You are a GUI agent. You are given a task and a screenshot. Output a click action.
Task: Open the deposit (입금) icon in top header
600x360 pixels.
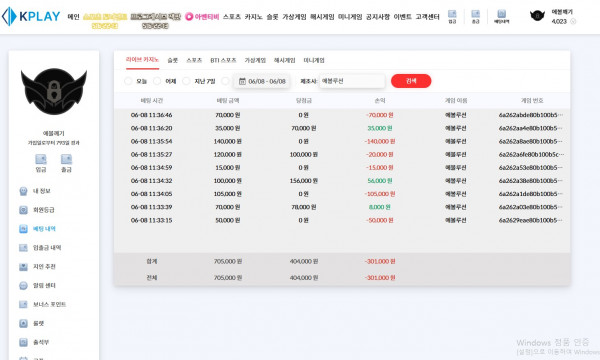click(x=452, y=17)
